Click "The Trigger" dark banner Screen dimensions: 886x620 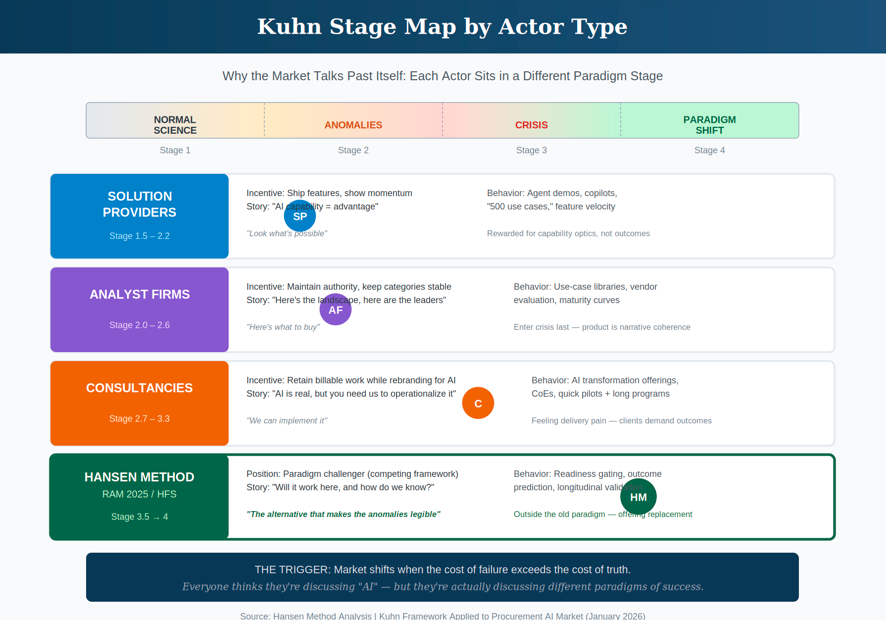tap(442, 577)
